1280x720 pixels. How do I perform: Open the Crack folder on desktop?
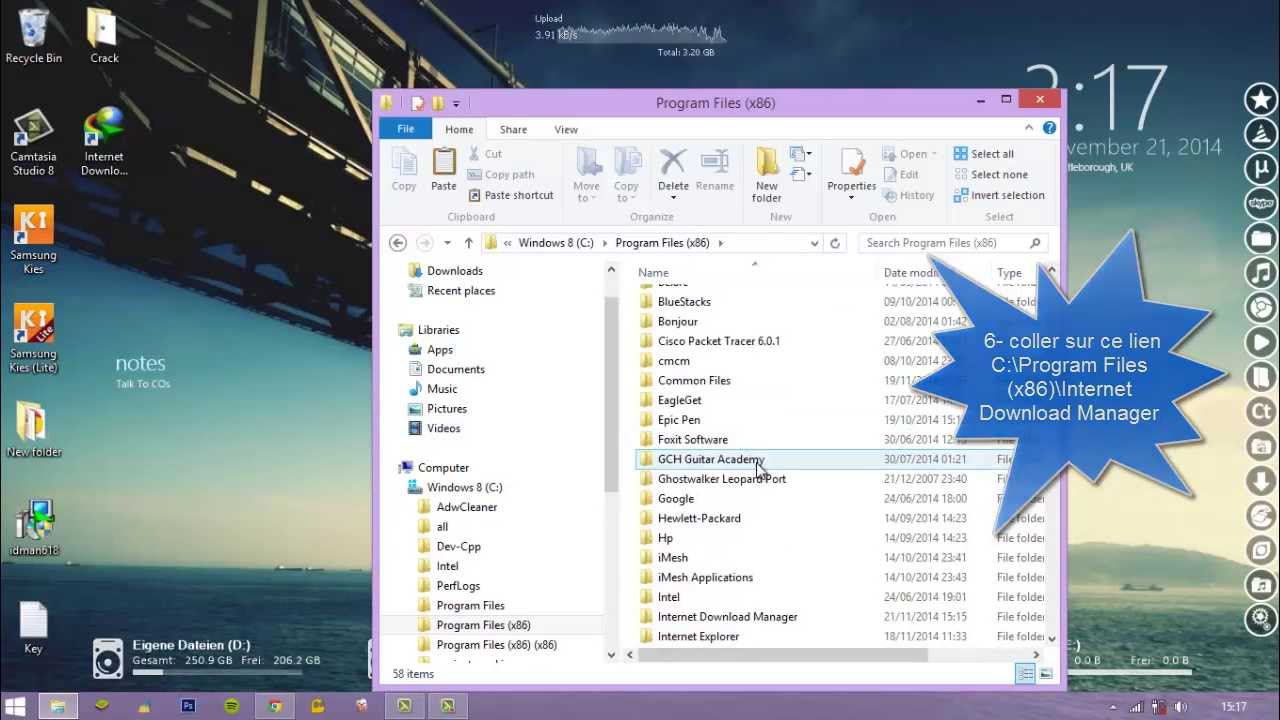[x=104, y=36]
